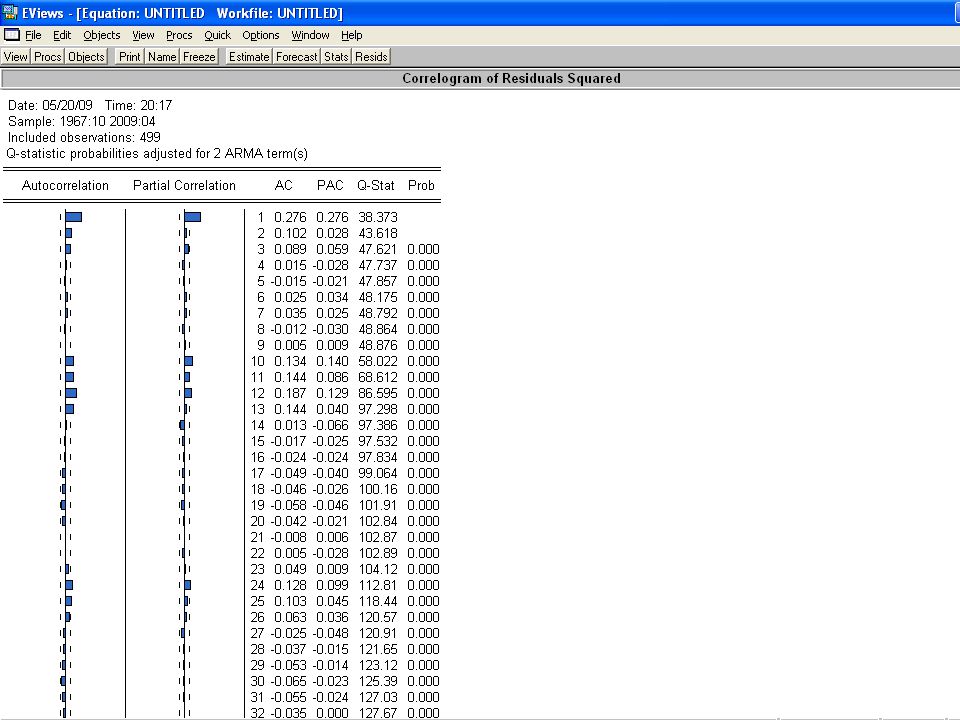Click the Name toolbar button

[x=162, y=57]
